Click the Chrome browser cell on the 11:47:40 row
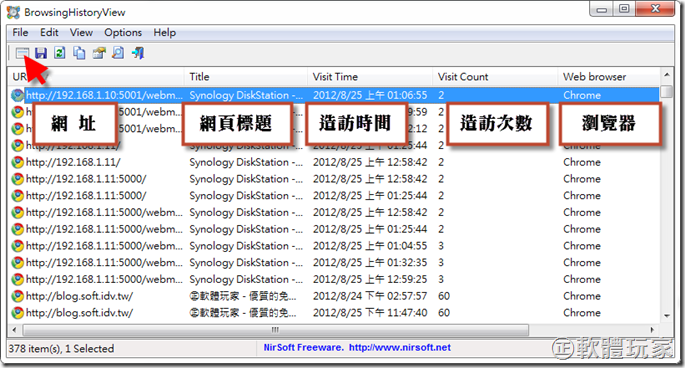685x368 pixels. [x=582, y=313]
